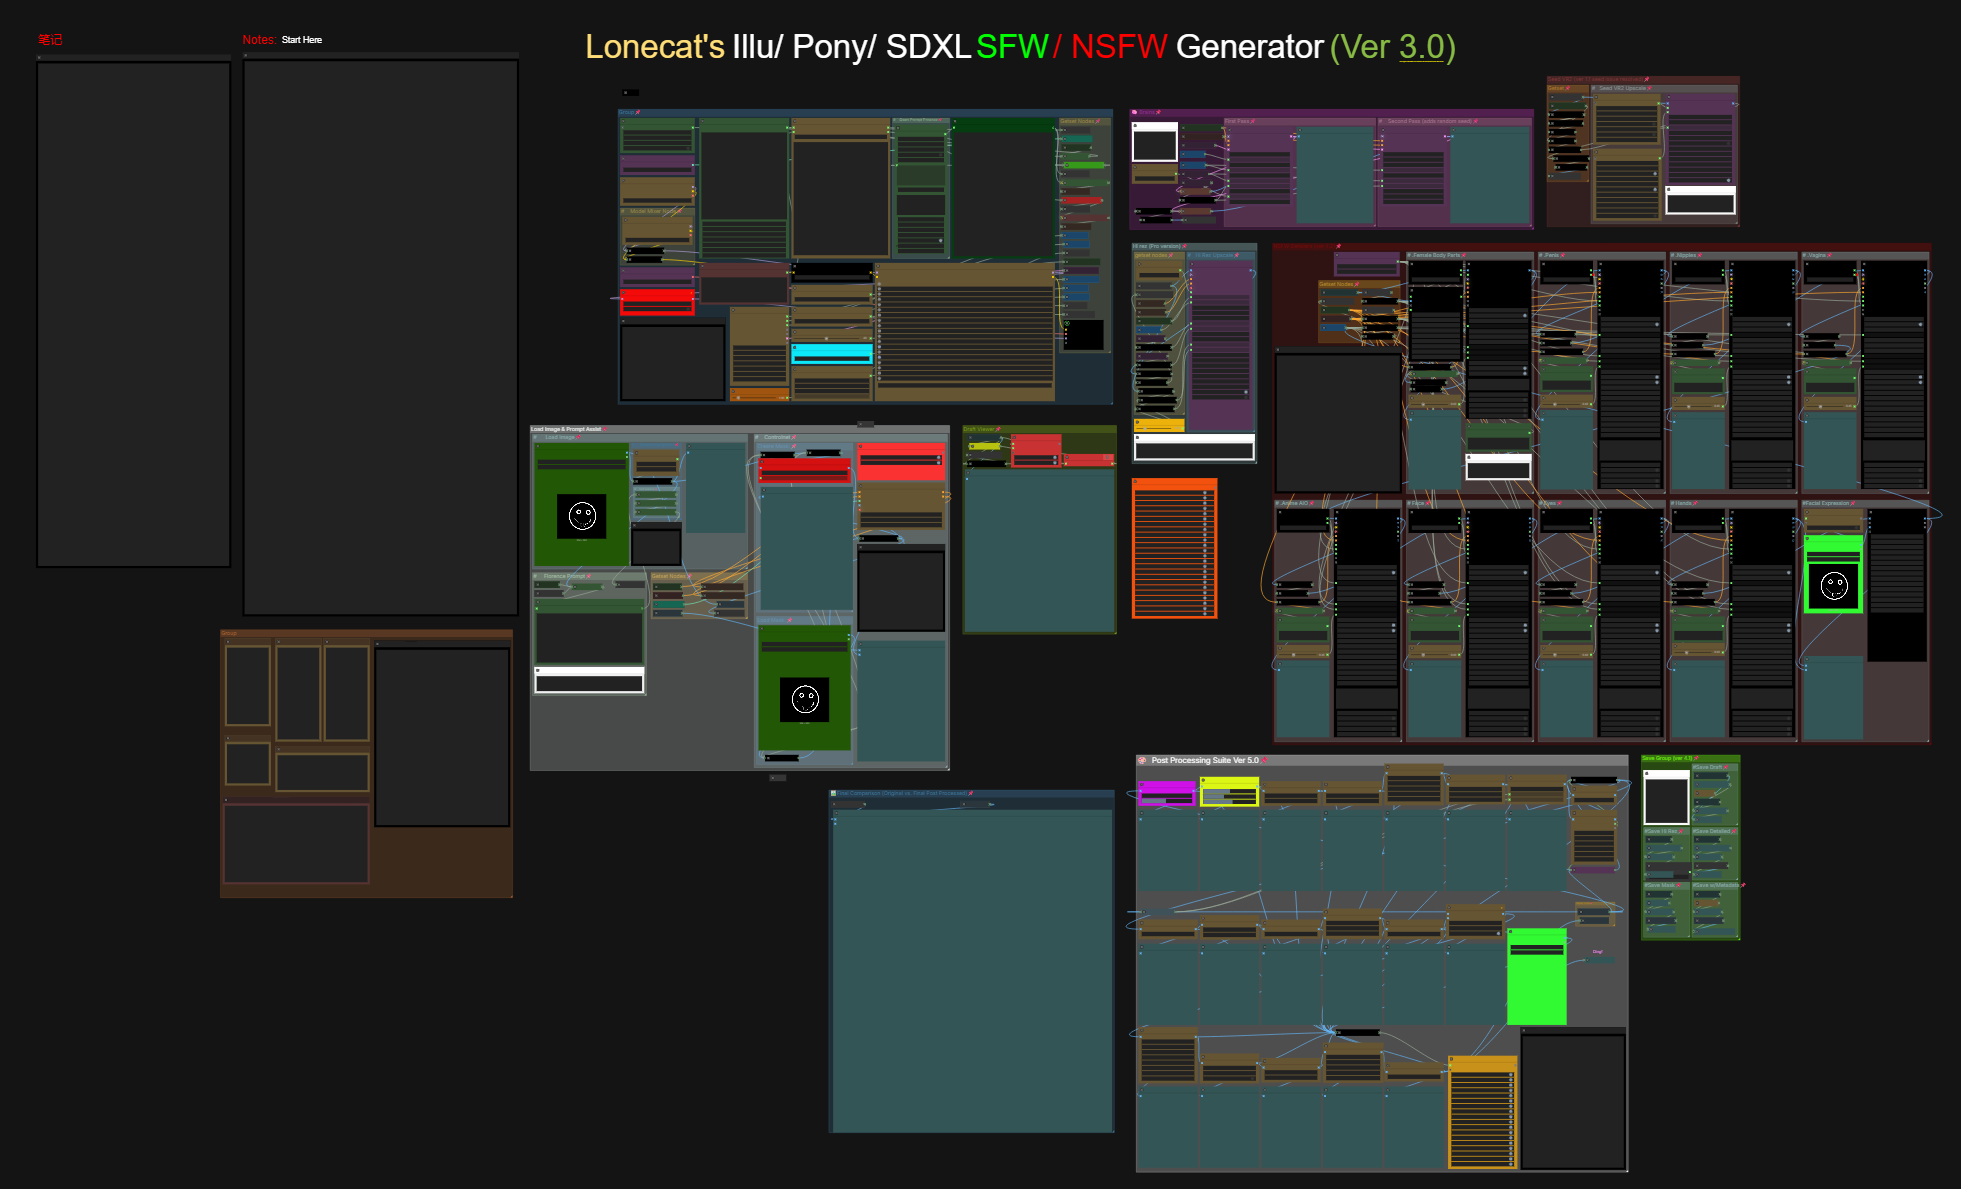
Task: Click pin icon beside Hi rez (Pro version)
Action: 1185,246
